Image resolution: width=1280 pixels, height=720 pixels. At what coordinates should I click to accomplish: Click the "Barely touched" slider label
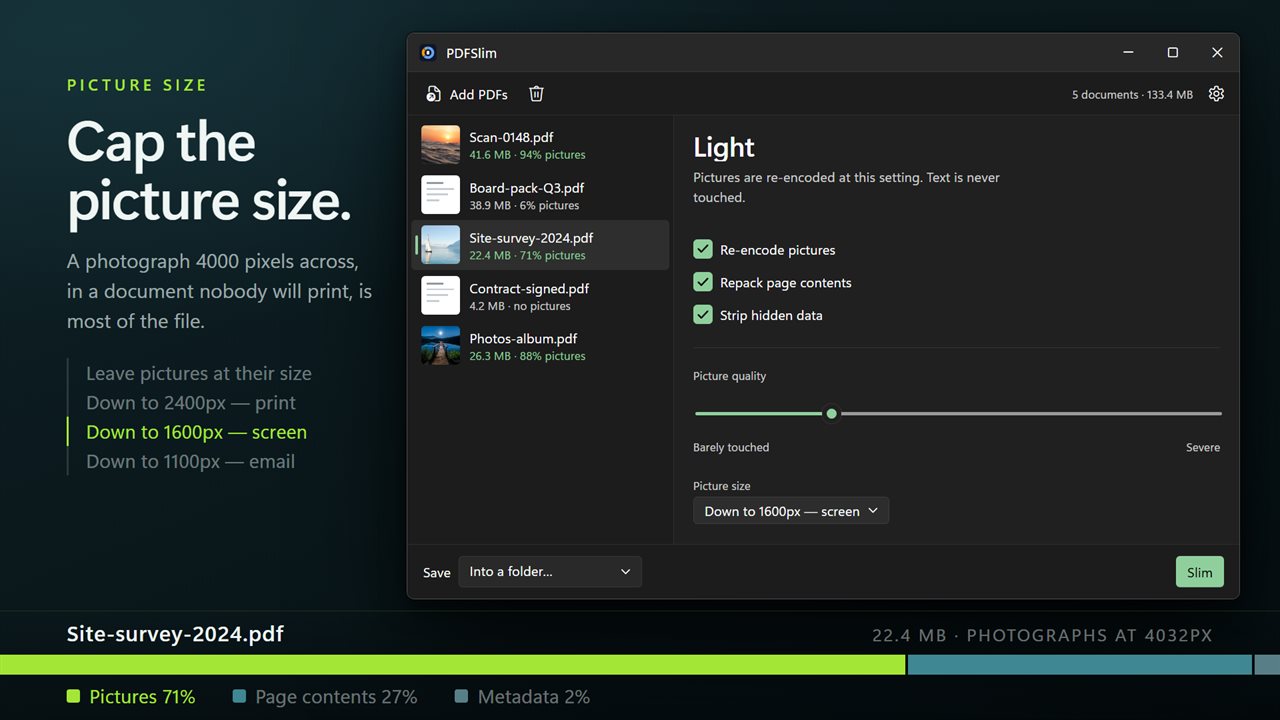731,448
